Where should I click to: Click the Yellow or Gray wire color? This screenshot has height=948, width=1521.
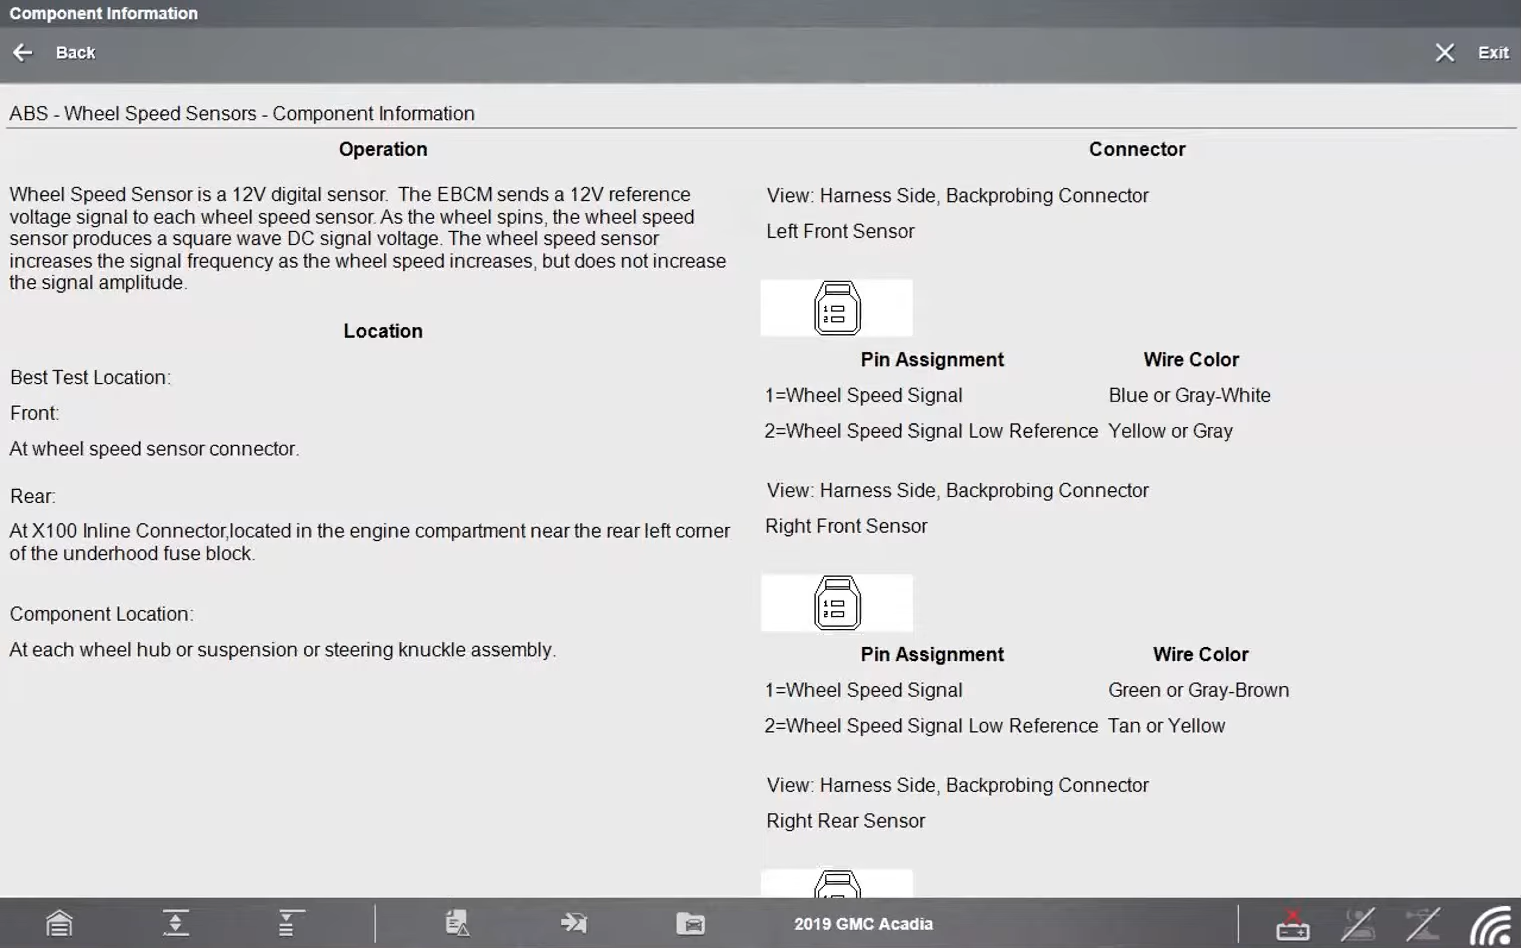[1170, 431]
